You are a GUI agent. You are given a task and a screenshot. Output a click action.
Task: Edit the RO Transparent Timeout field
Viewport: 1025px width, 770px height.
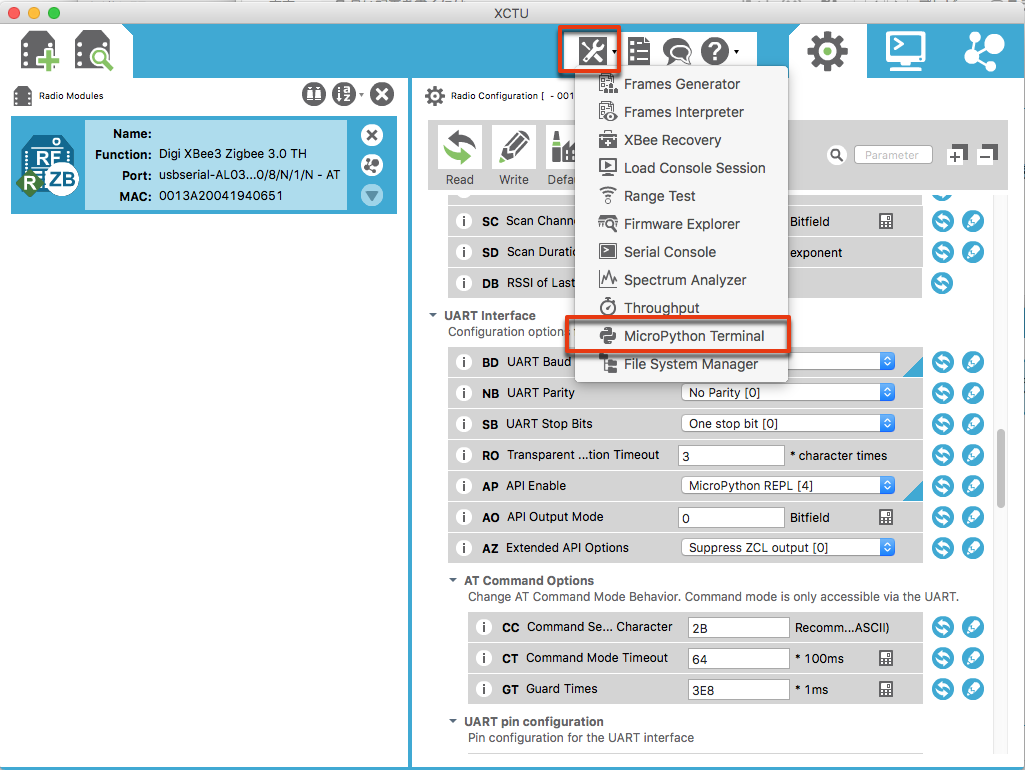click(731, 456)
